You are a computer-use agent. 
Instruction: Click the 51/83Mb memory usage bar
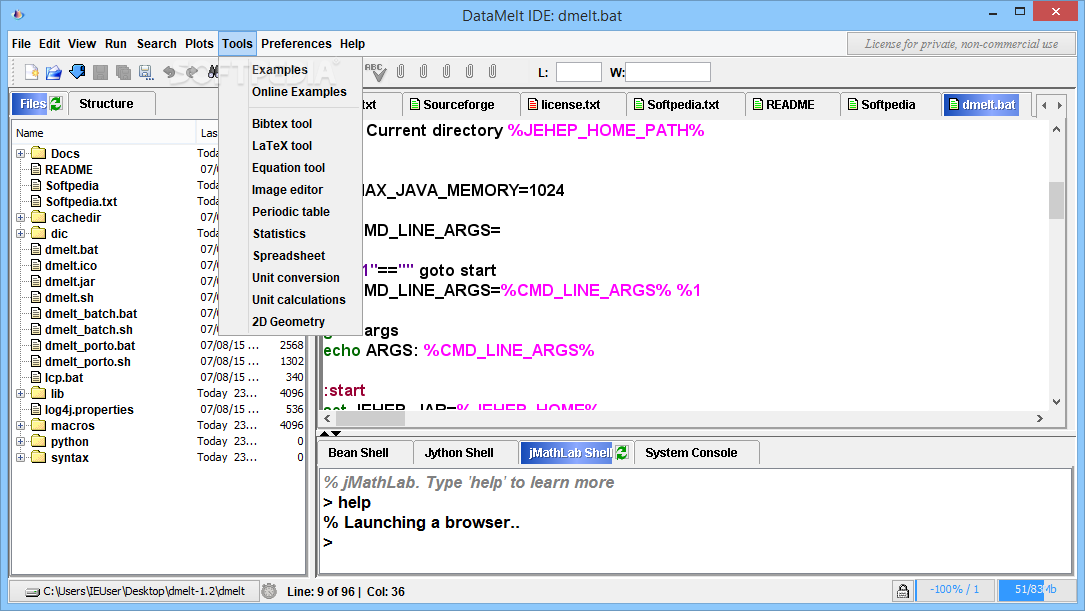click(x=1035, y=590)
